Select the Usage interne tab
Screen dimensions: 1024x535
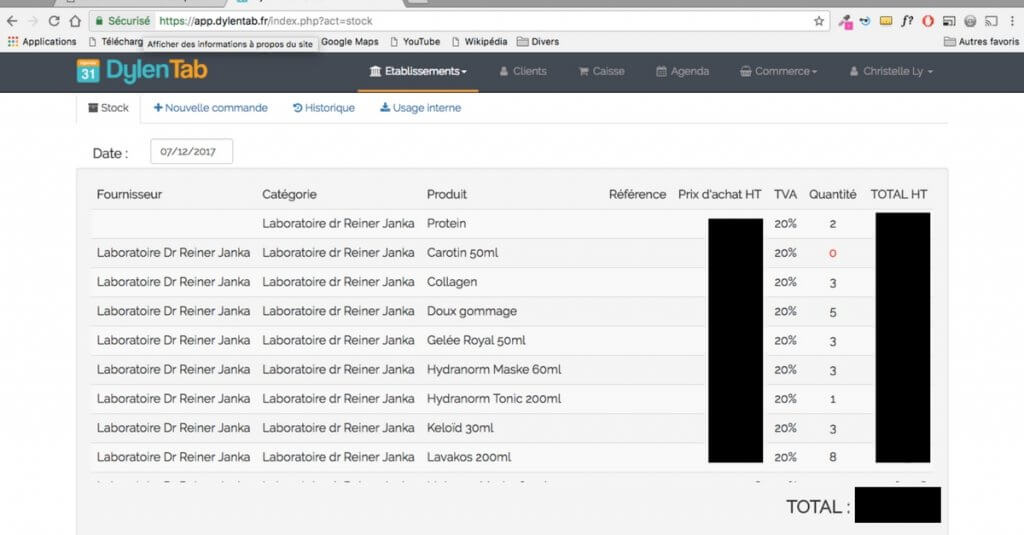pos(421,108)
